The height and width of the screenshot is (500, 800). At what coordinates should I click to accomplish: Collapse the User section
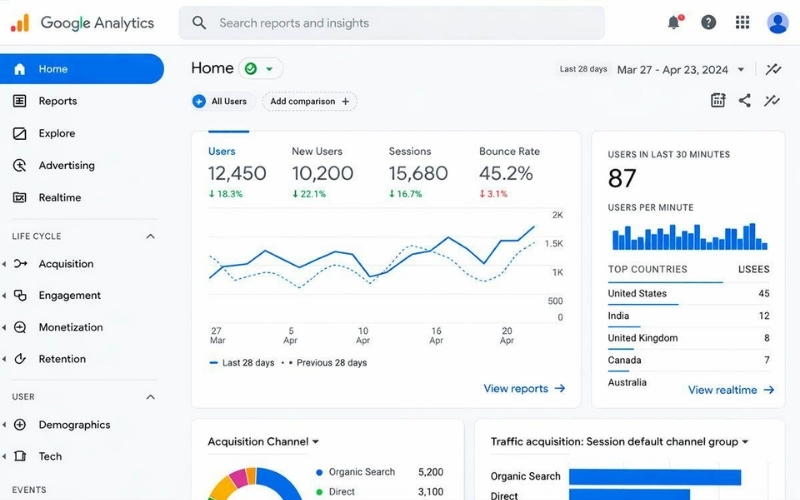click(151, 397)
